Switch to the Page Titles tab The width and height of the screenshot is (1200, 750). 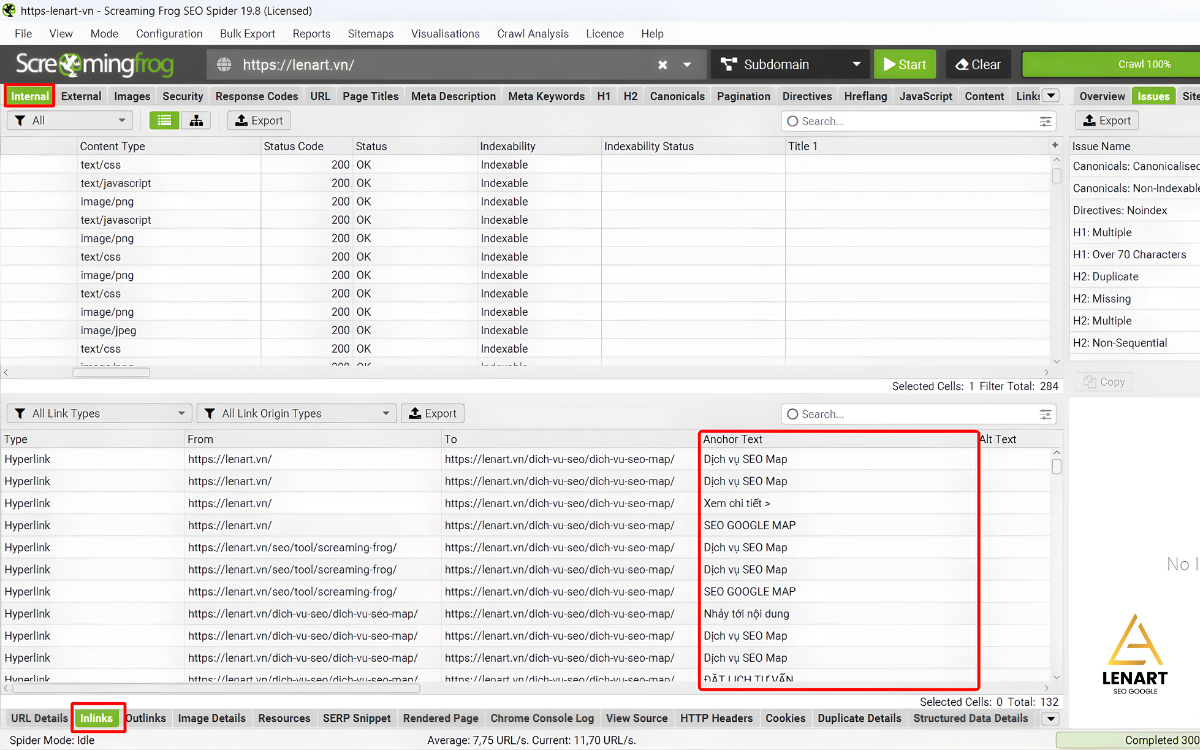tap(370, 97)
